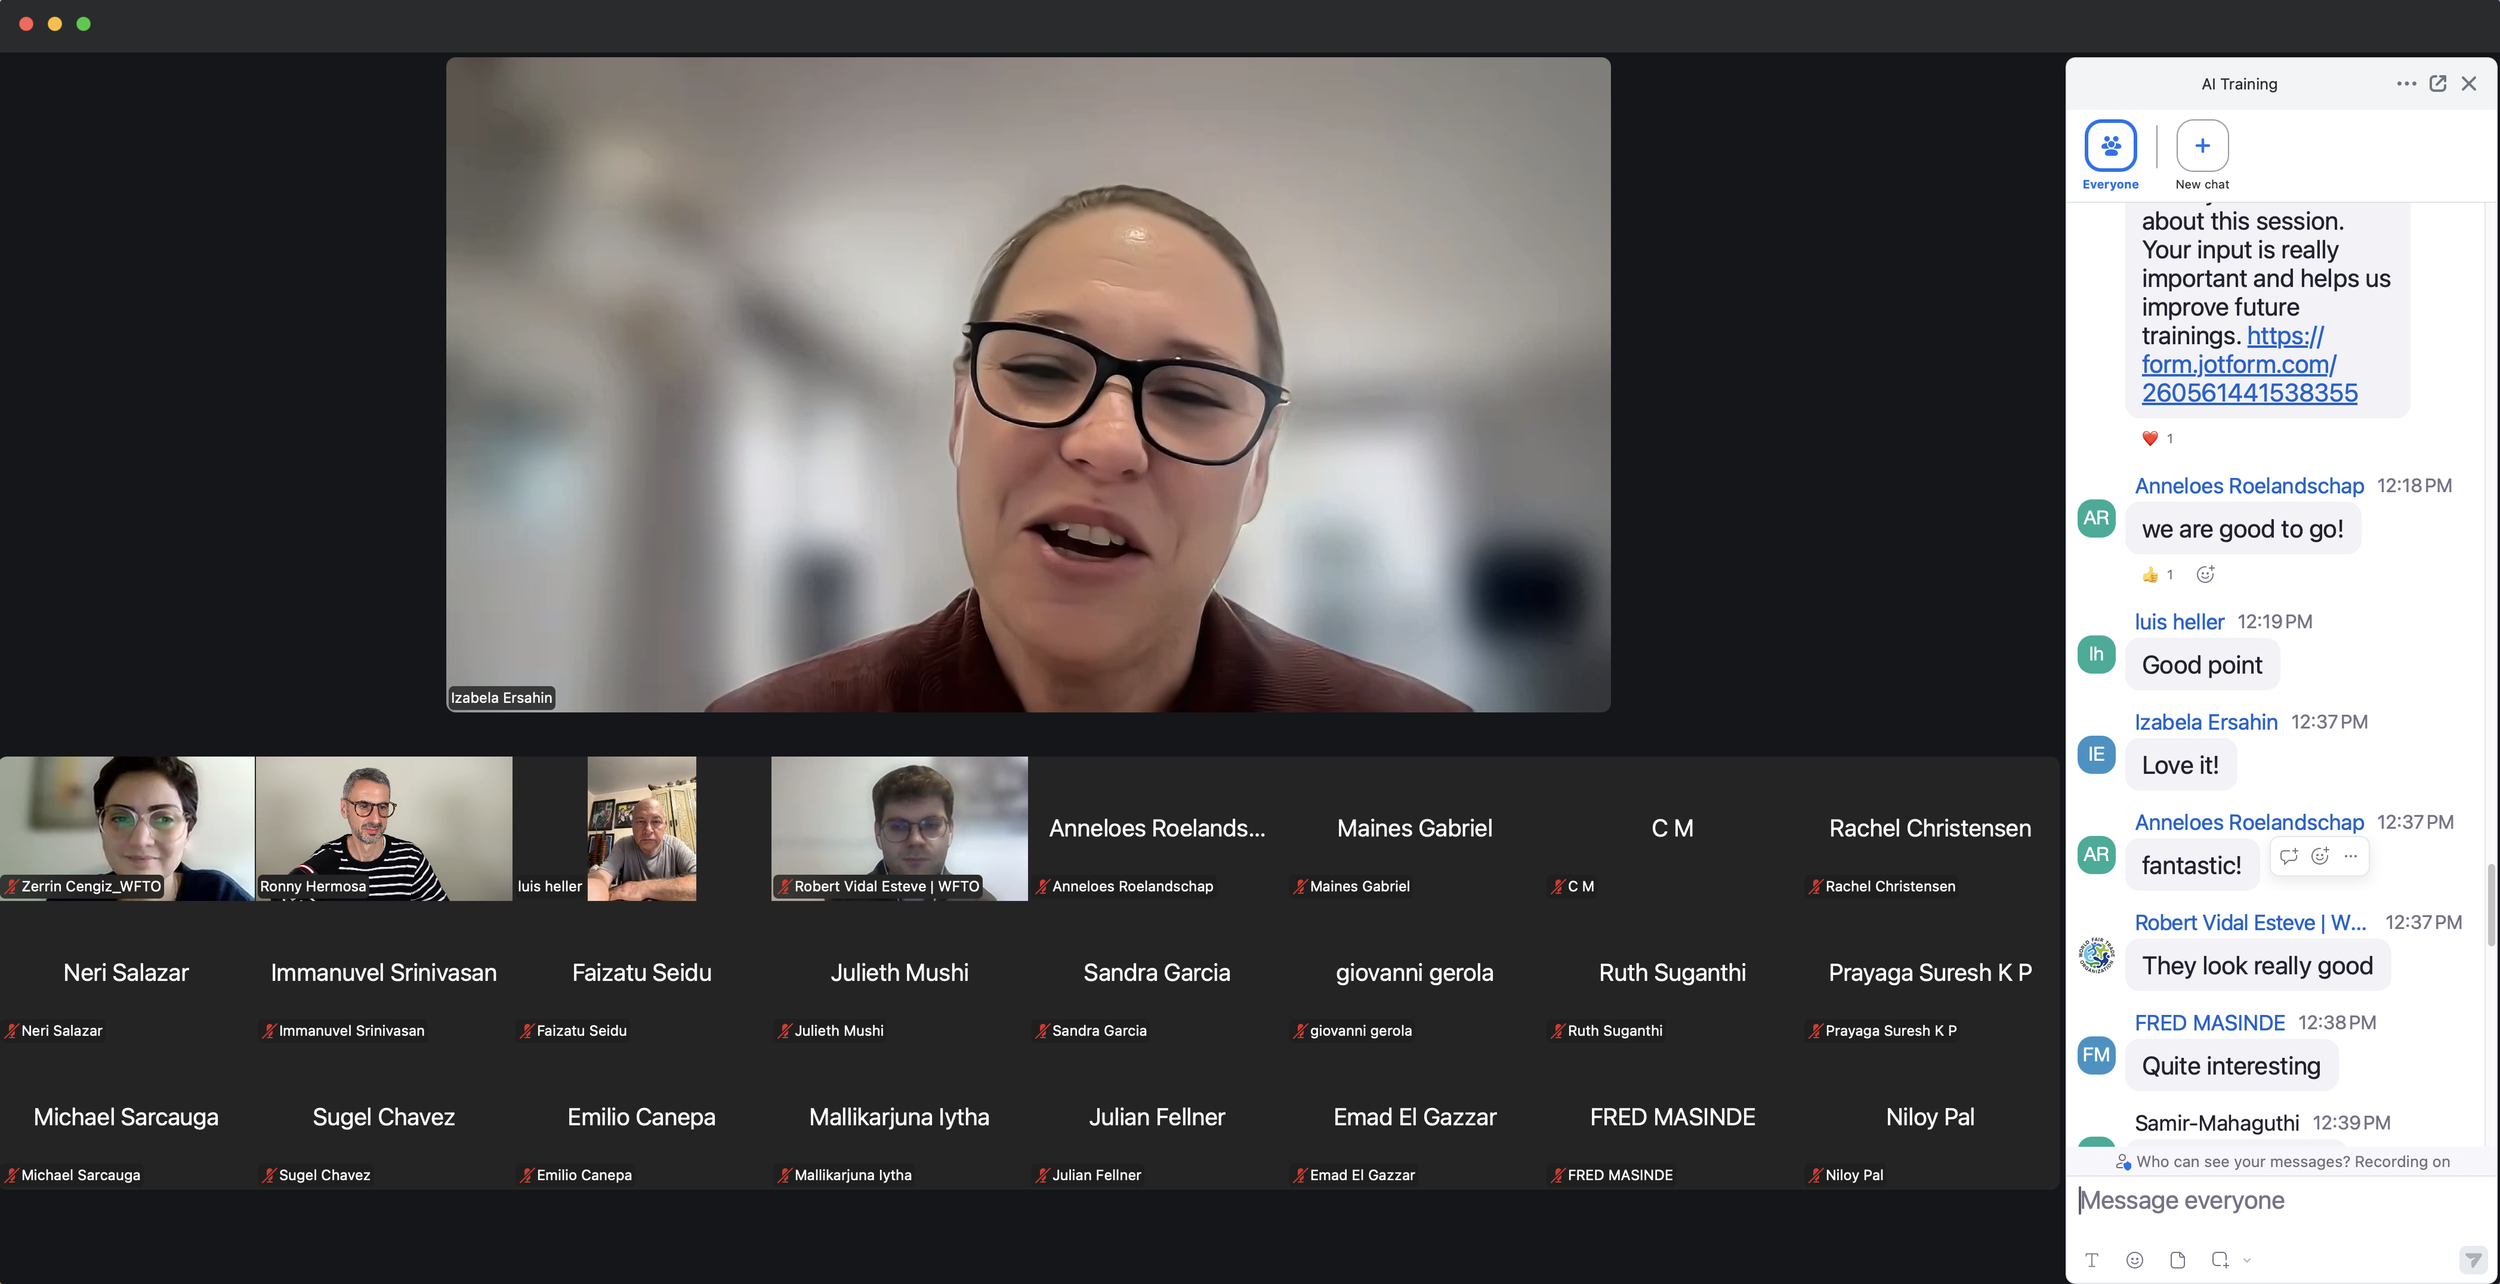Image resolution: width=2500 pixels, height=1284 pixels.
Task: Click the screenshot capture icon
Action: pos(2219,1260)
